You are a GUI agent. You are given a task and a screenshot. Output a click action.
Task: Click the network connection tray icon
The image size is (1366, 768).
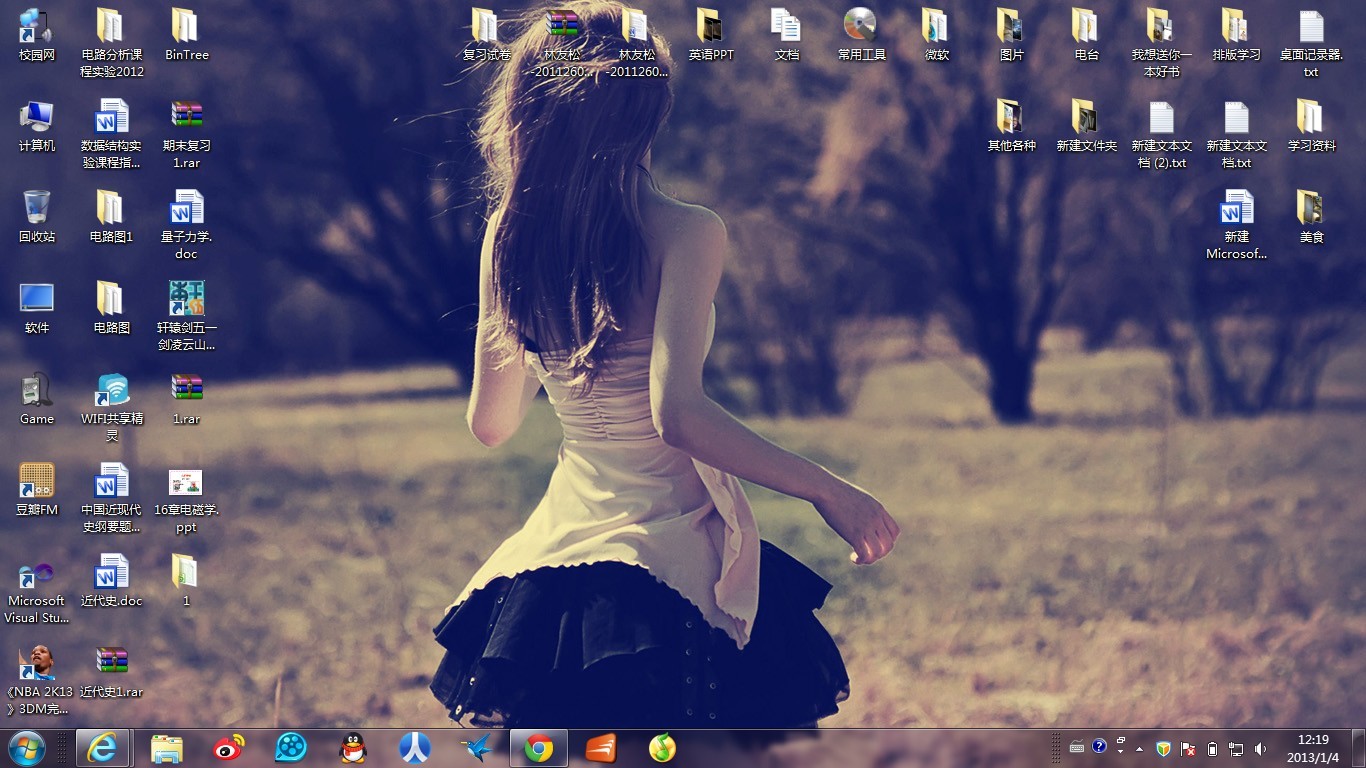1236,748
